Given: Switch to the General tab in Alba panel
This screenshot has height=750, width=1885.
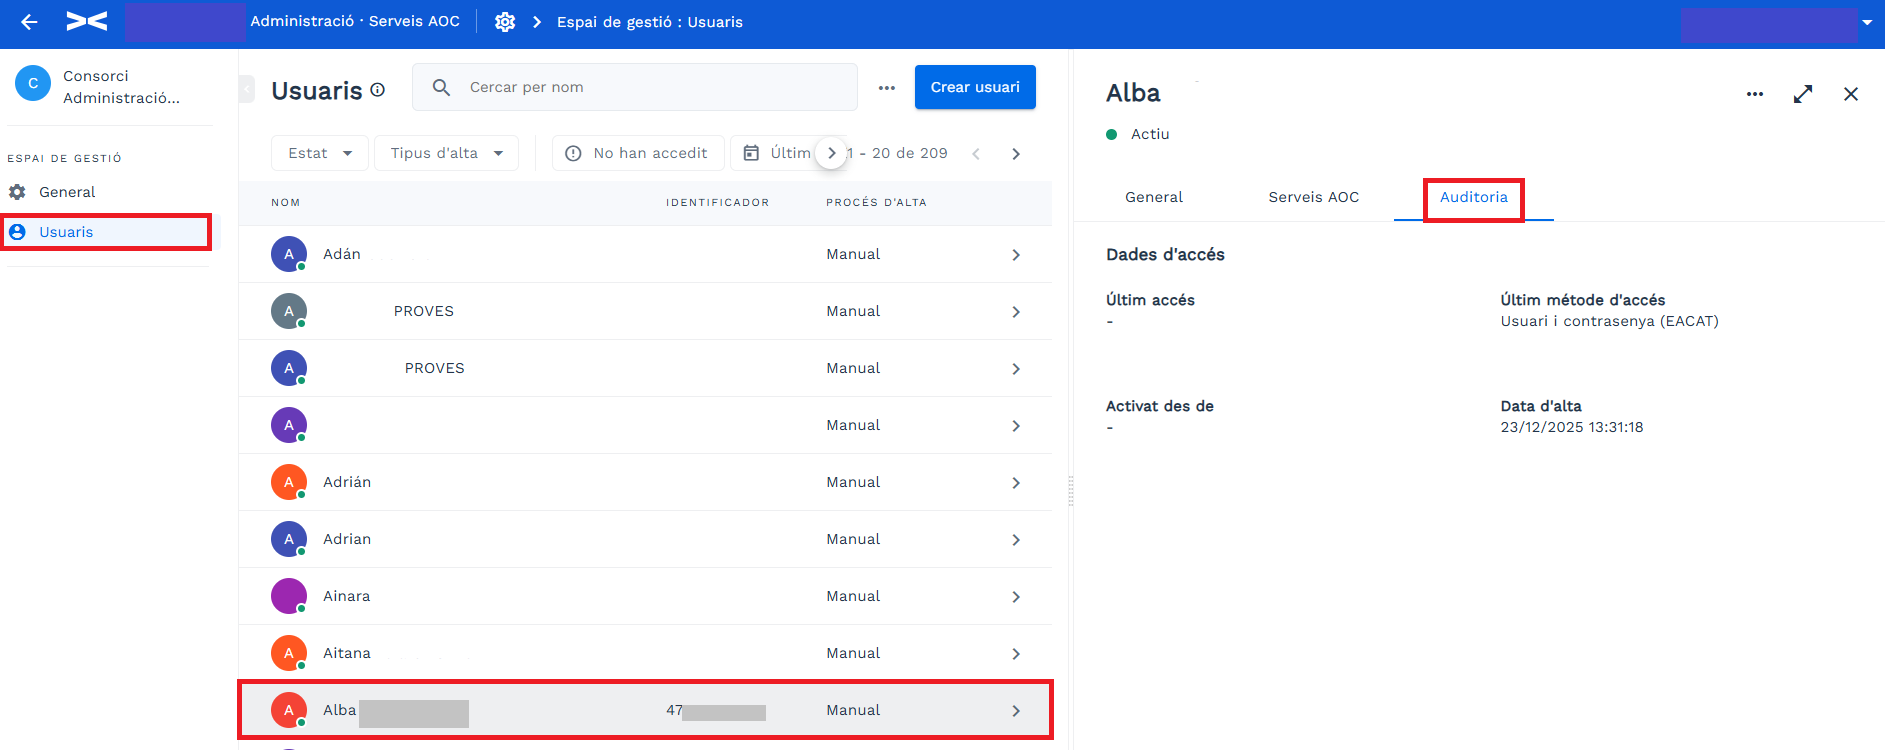Looking at the screenshot, I should [x=1154, y=197].
